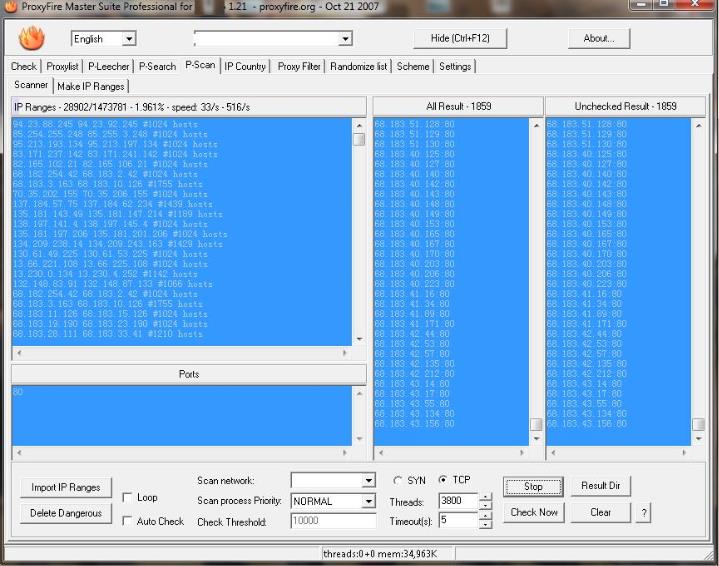Click the All Result - 1859 header
719x566 pixels.
(458, 106)
